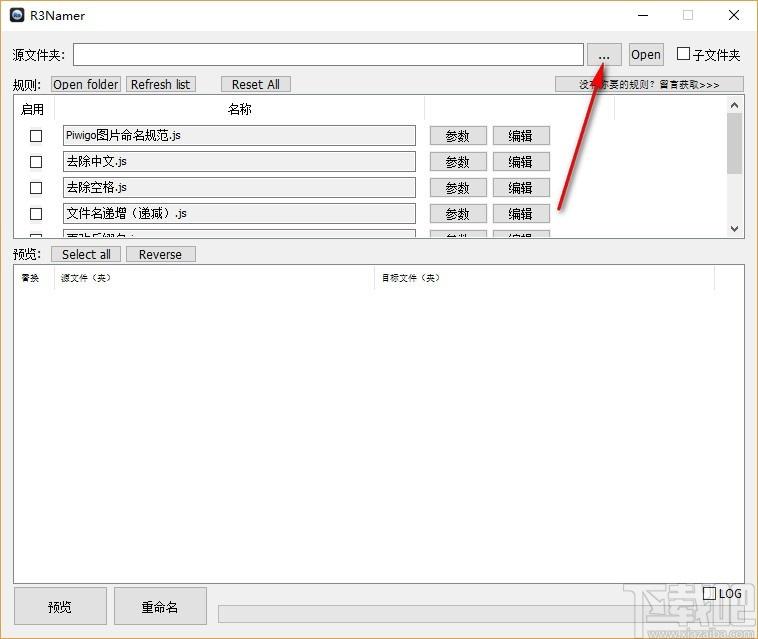Click the source folder path input field
The height and width of the screenshot is (639, 758).
pos(328,55)
